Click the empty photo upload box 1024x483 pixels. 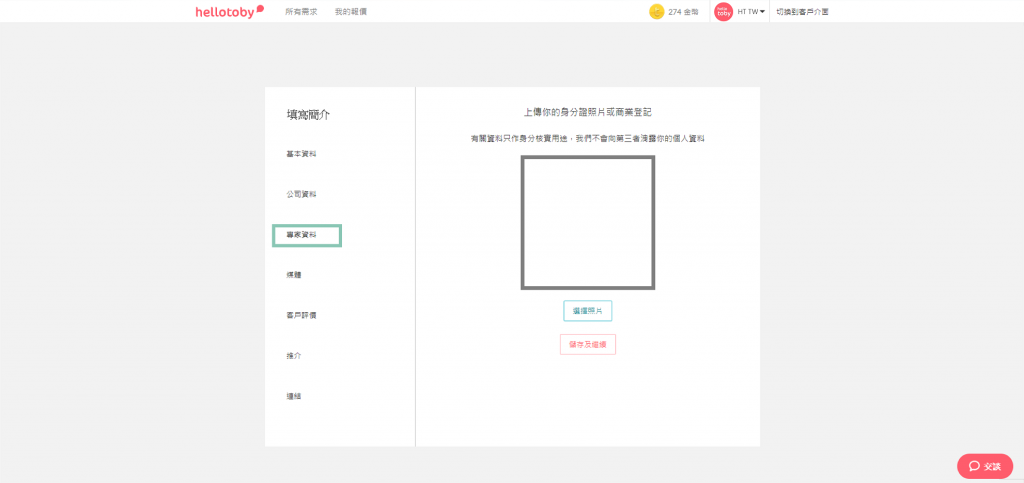pyautogui.click(x=587, y=223)
